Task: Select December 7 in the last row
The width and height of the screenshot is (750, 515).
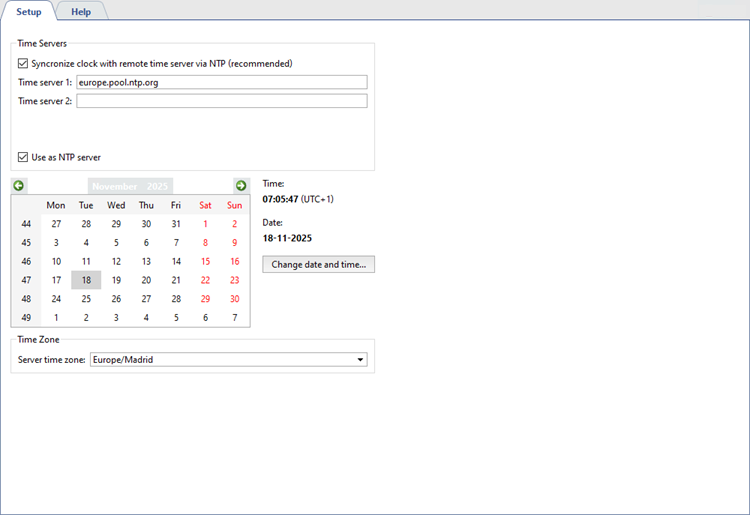Action: click(x=235, y=318)
